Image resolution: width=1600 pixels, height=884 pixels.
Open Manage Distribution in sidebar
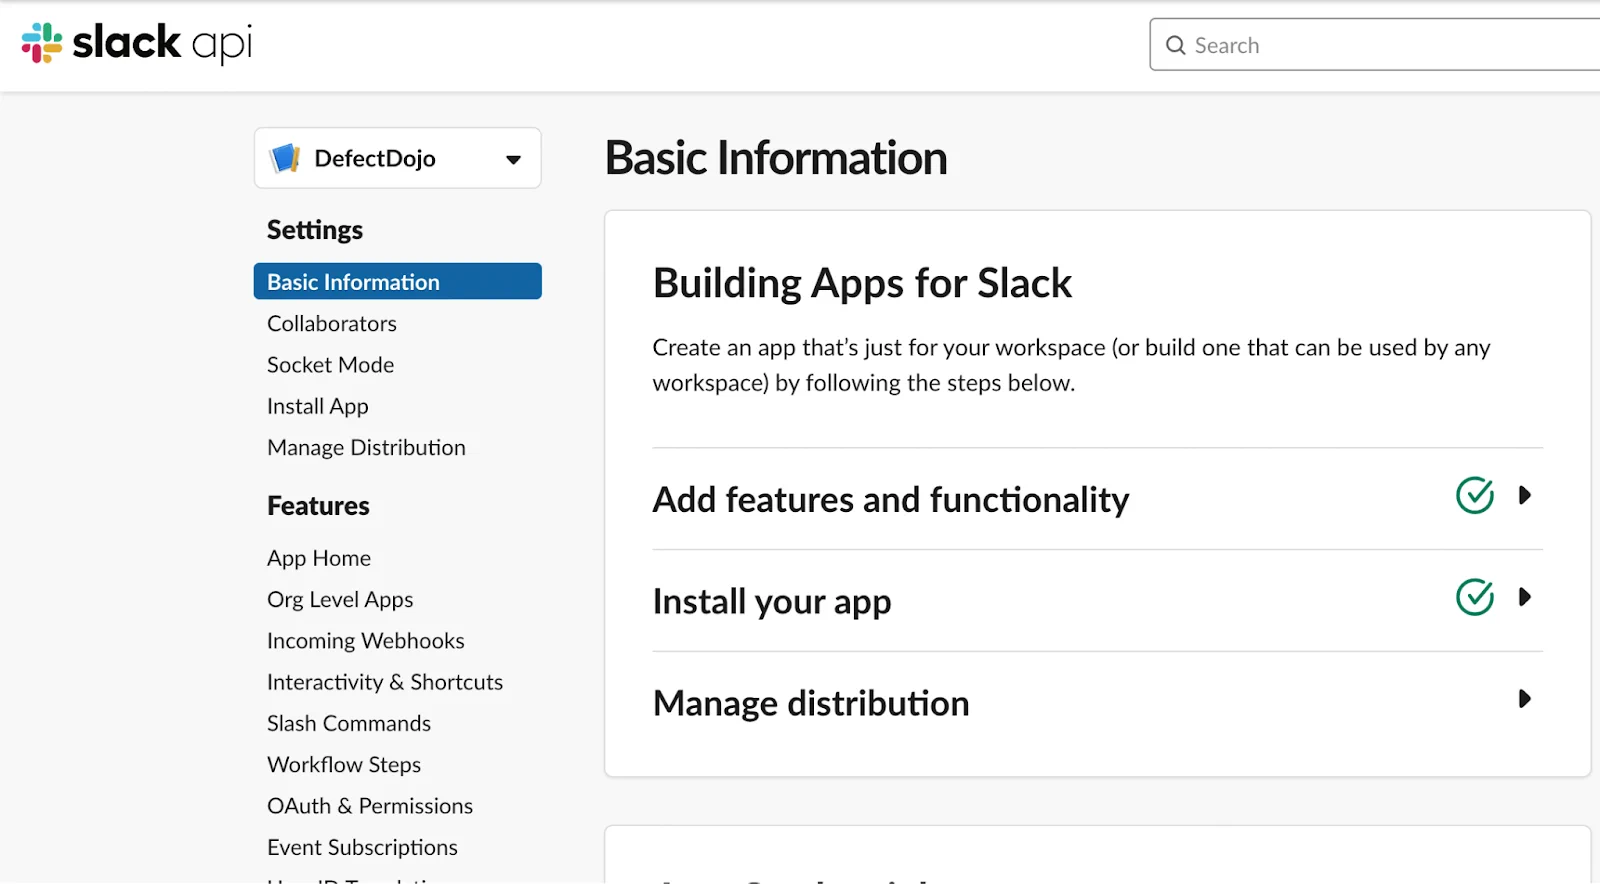tap(366, 448)
